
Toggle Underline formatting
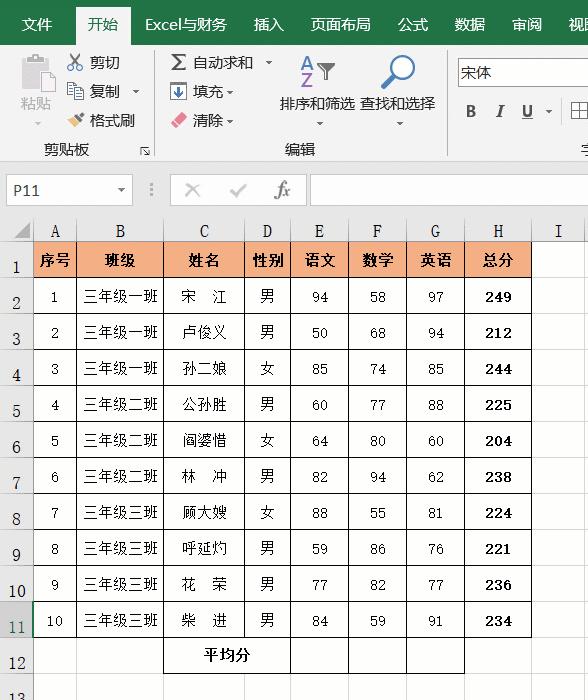(x=527, y=111)
